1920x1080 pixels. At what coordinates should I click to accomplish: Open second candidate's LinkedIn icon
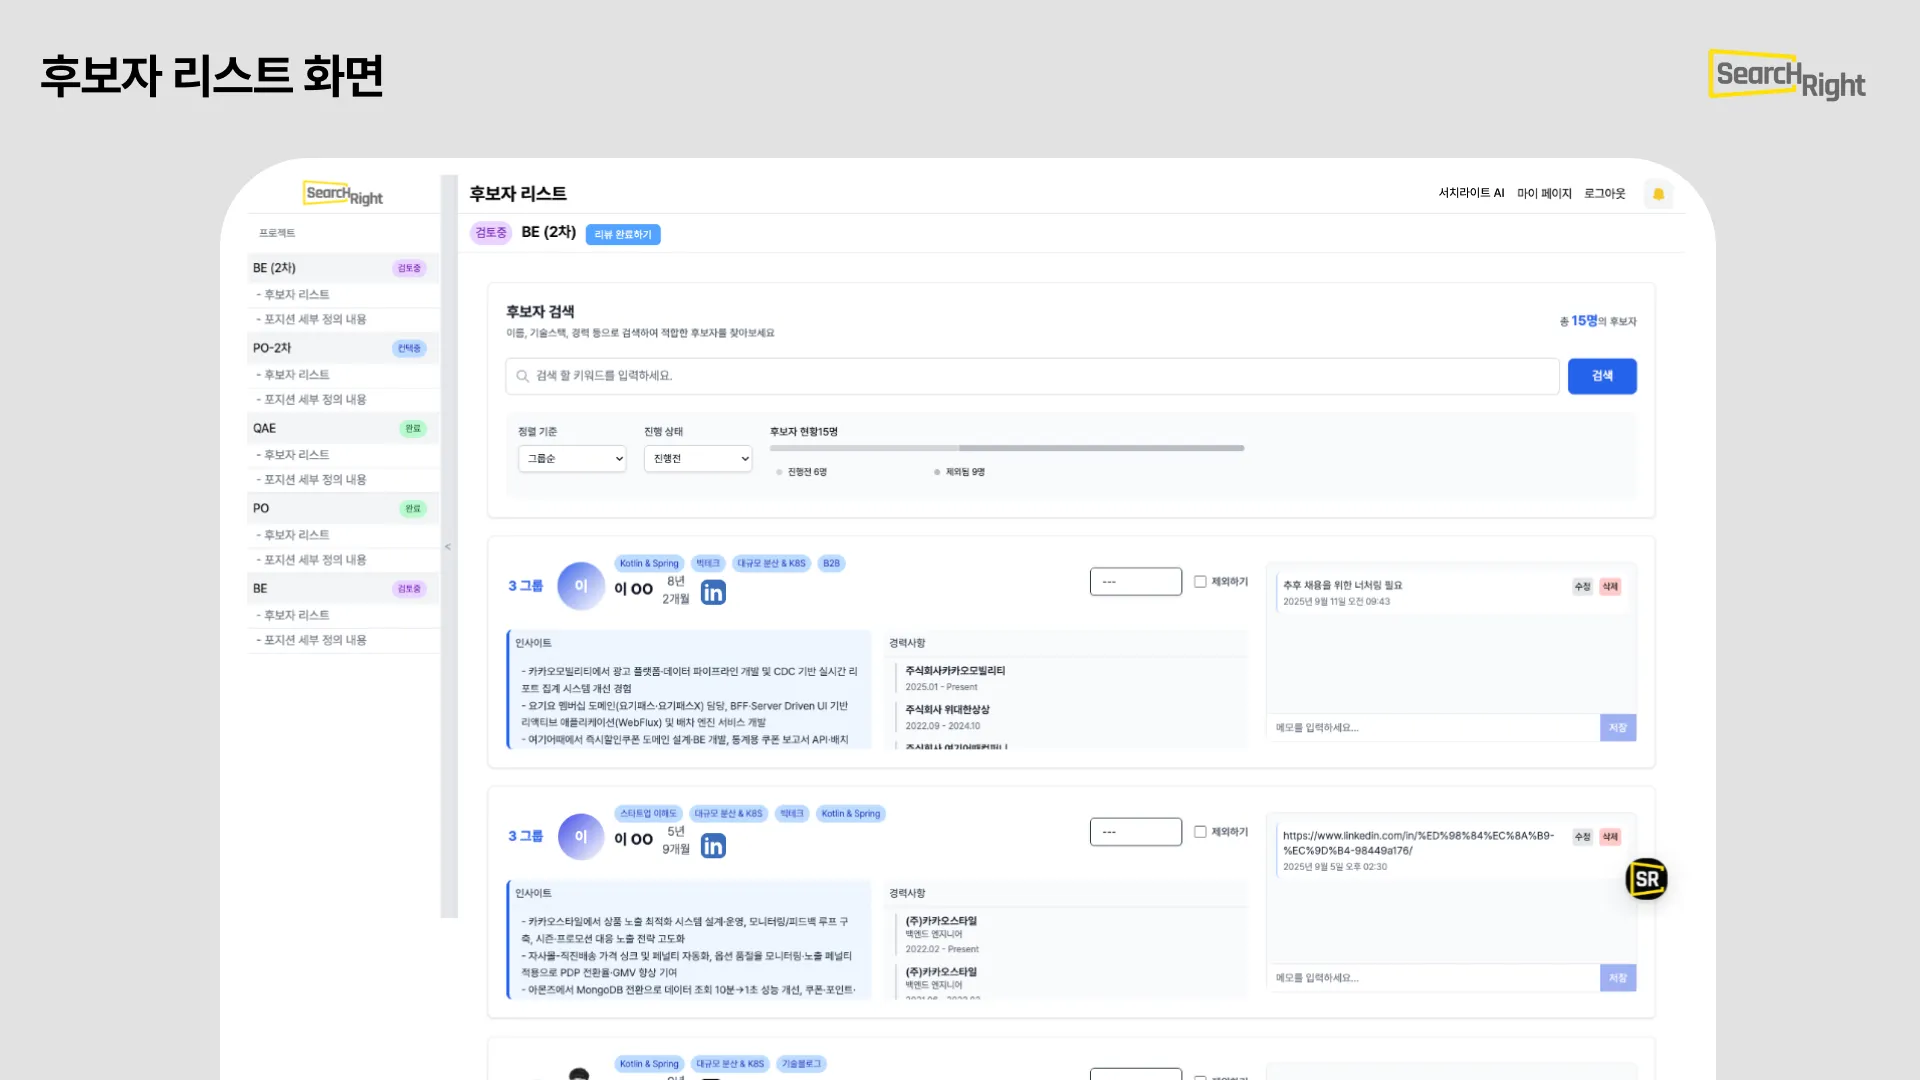713,846
